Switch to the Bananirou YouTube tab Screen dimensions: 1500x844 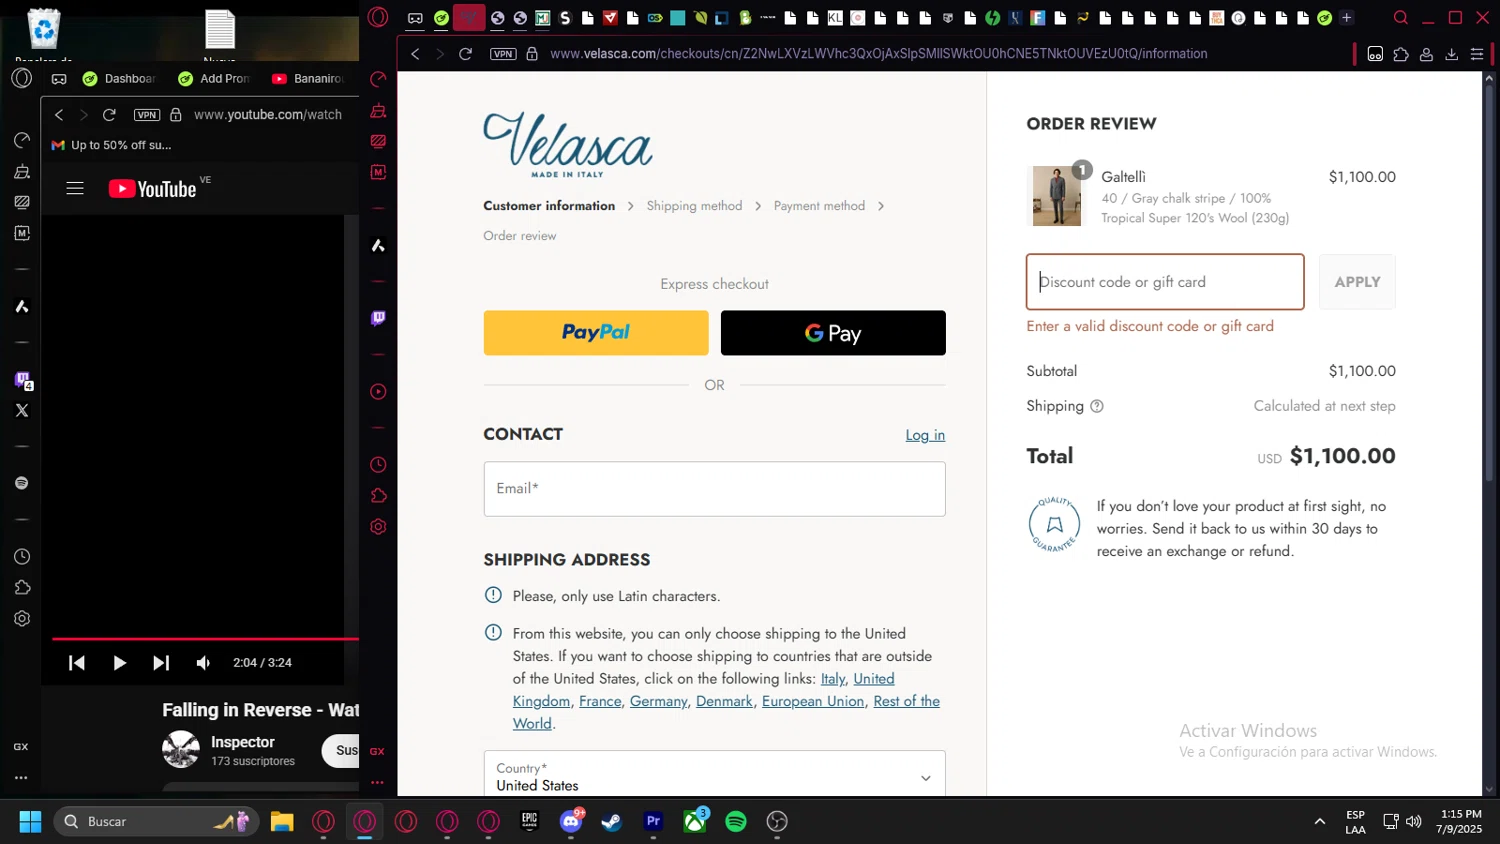308,79
